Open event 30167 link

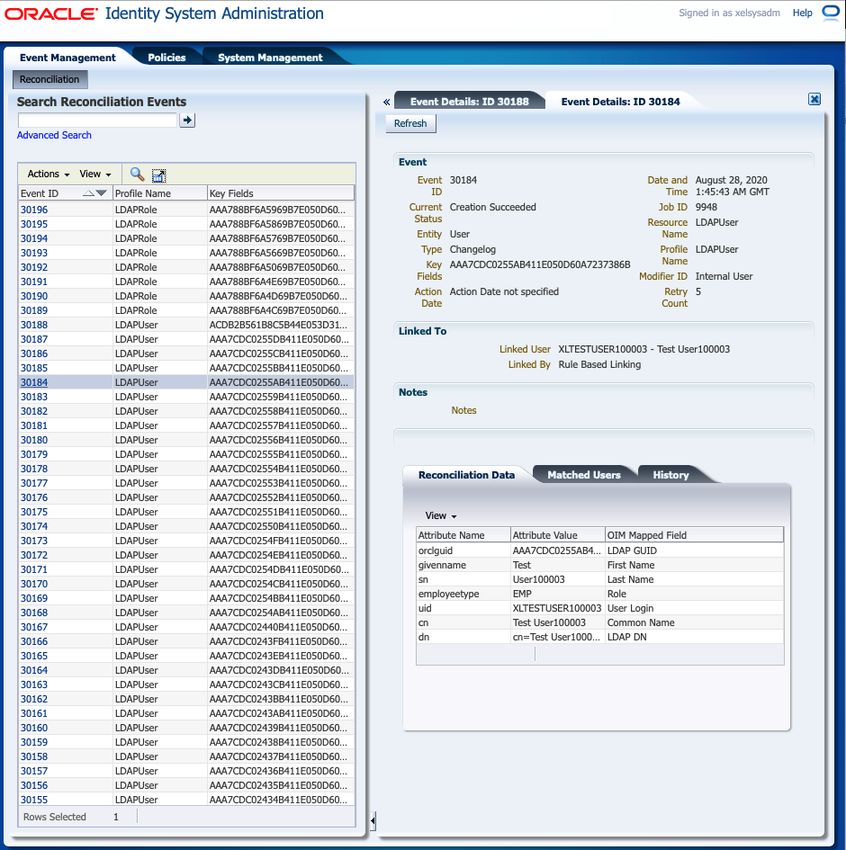pos(34,627)
